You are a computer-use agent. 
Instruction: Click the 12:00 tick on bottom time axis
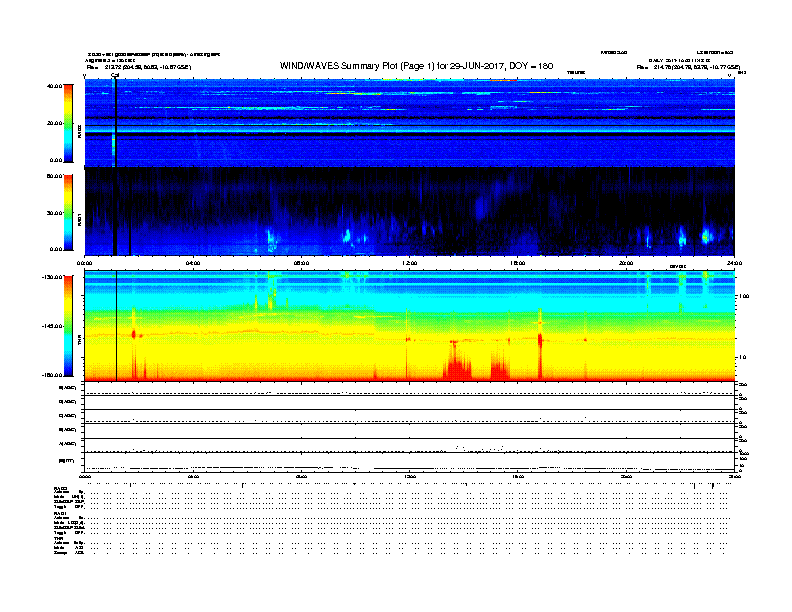(410, 476)
